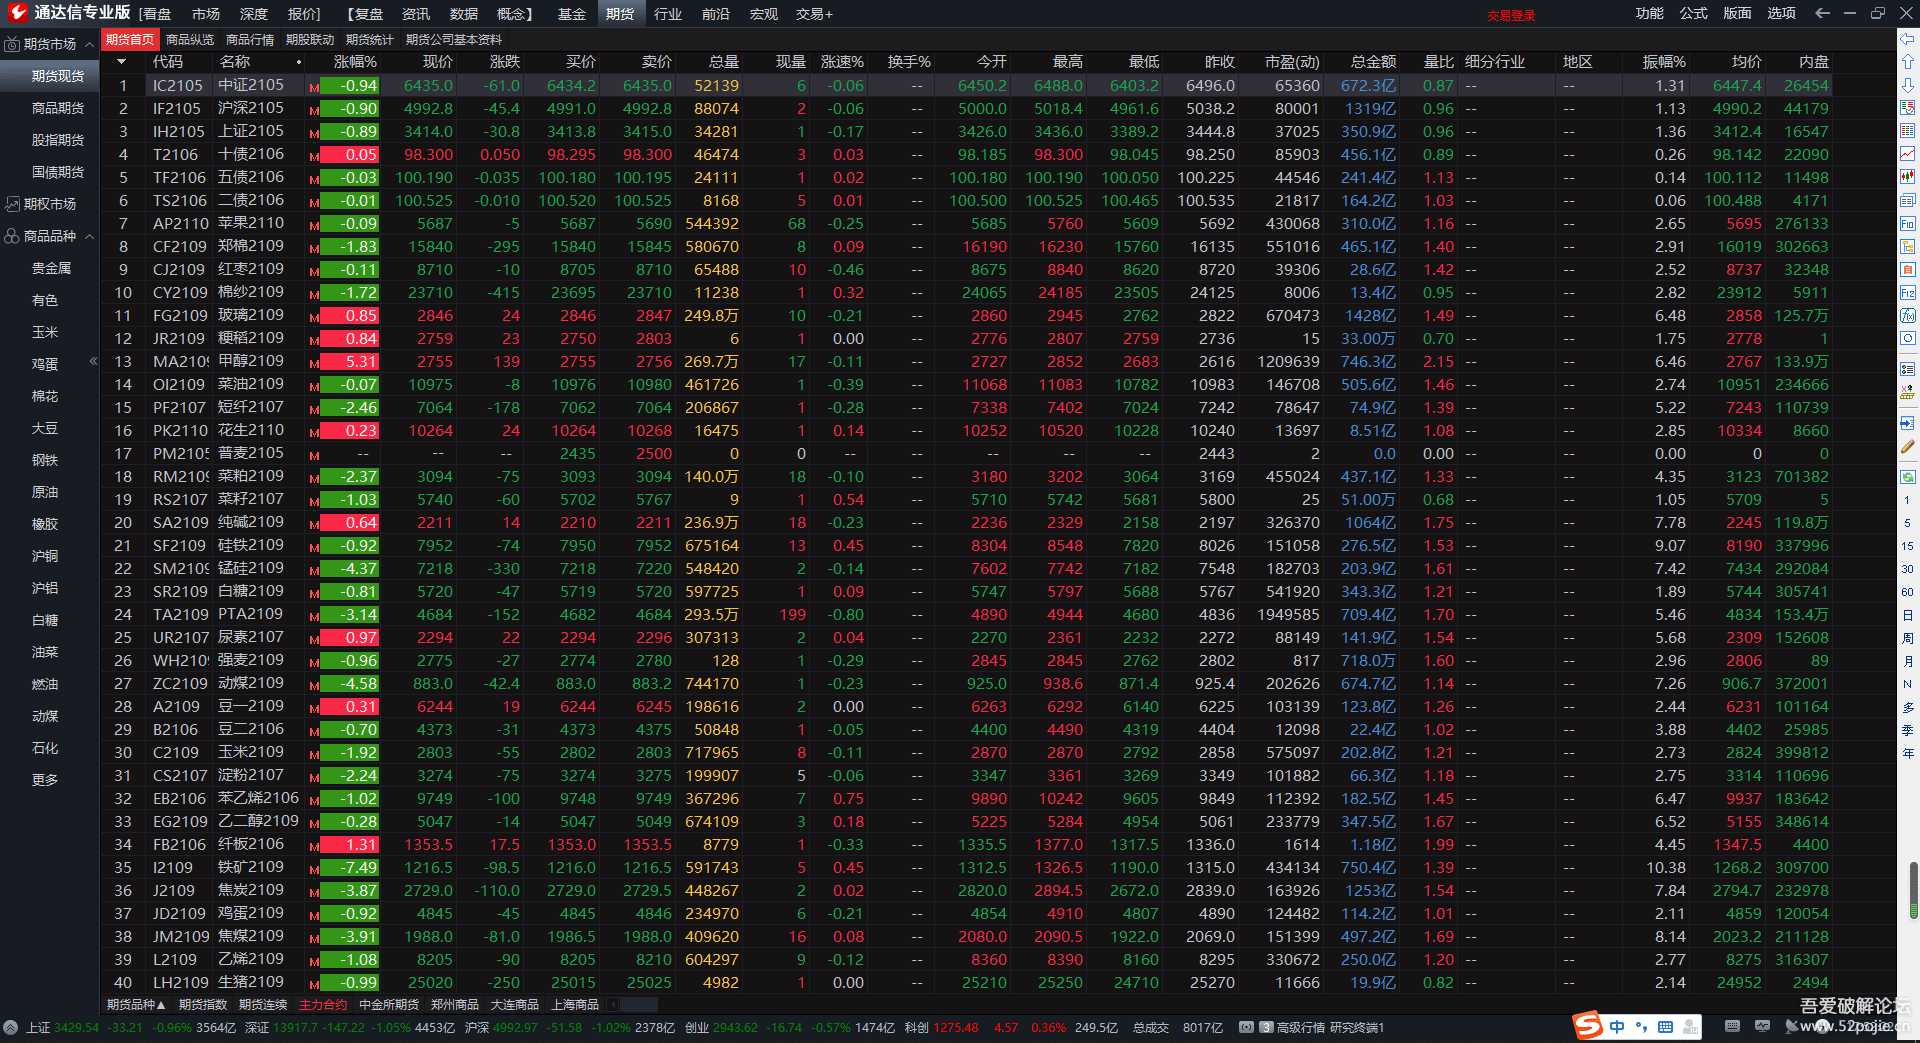This screenshot has height=1043, width=1920.
Task: Toggle Sogou Chinese/English input mode
Action: [1617, 1027]
